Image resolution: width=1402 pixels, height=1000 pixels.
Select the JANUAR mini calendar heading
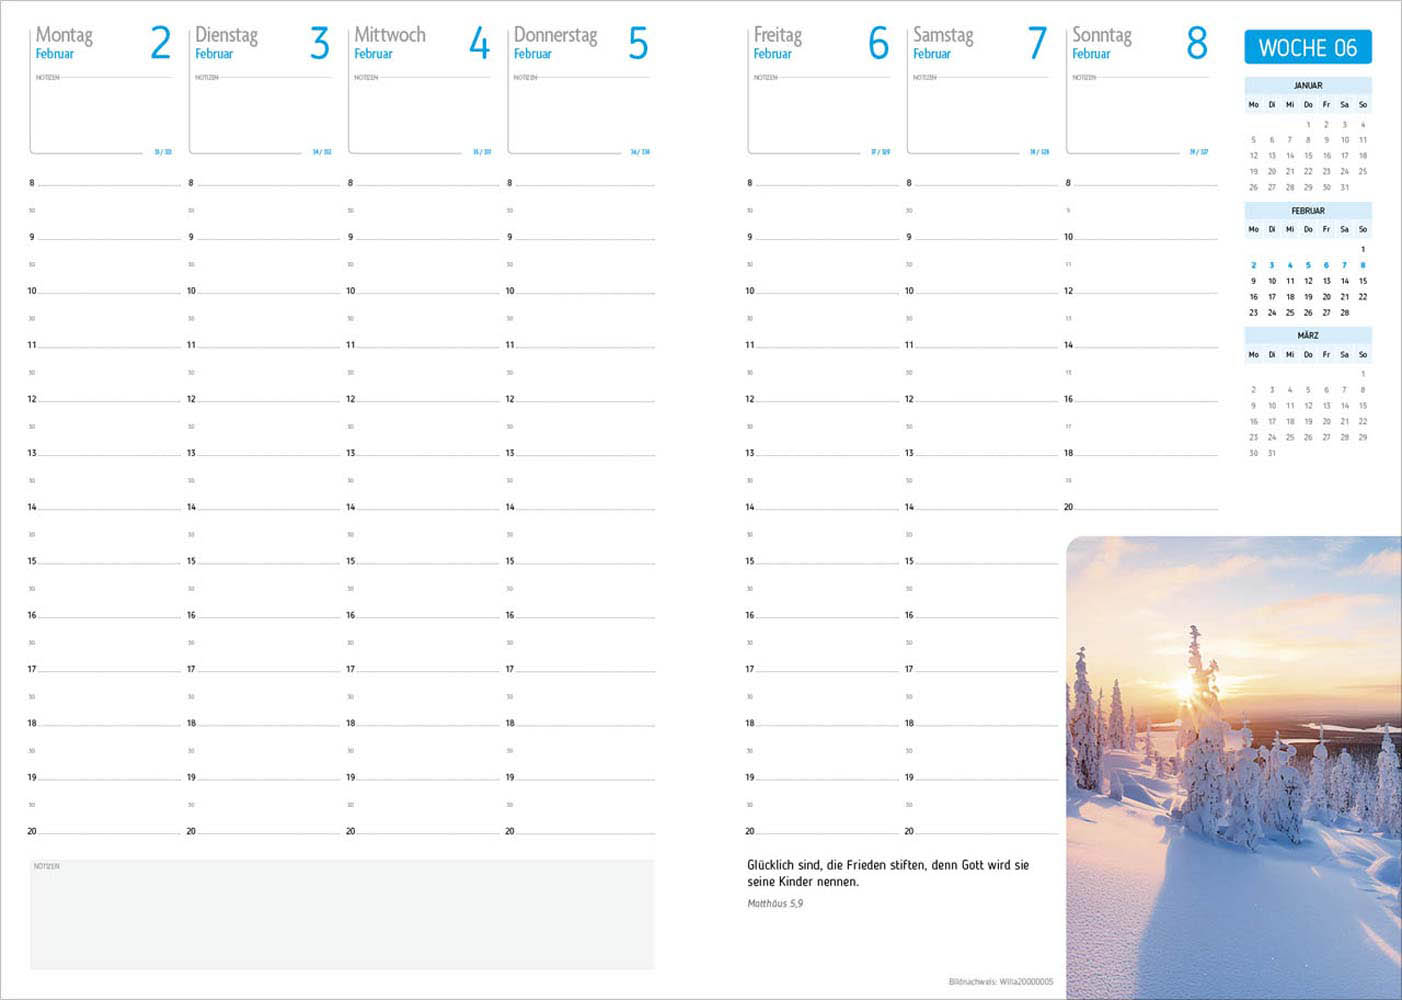tap(1307, 86)
